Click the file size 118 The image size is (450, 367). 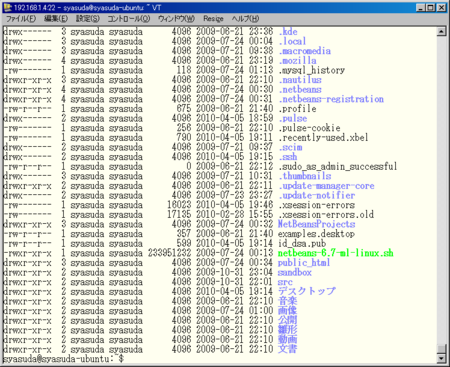184,70
